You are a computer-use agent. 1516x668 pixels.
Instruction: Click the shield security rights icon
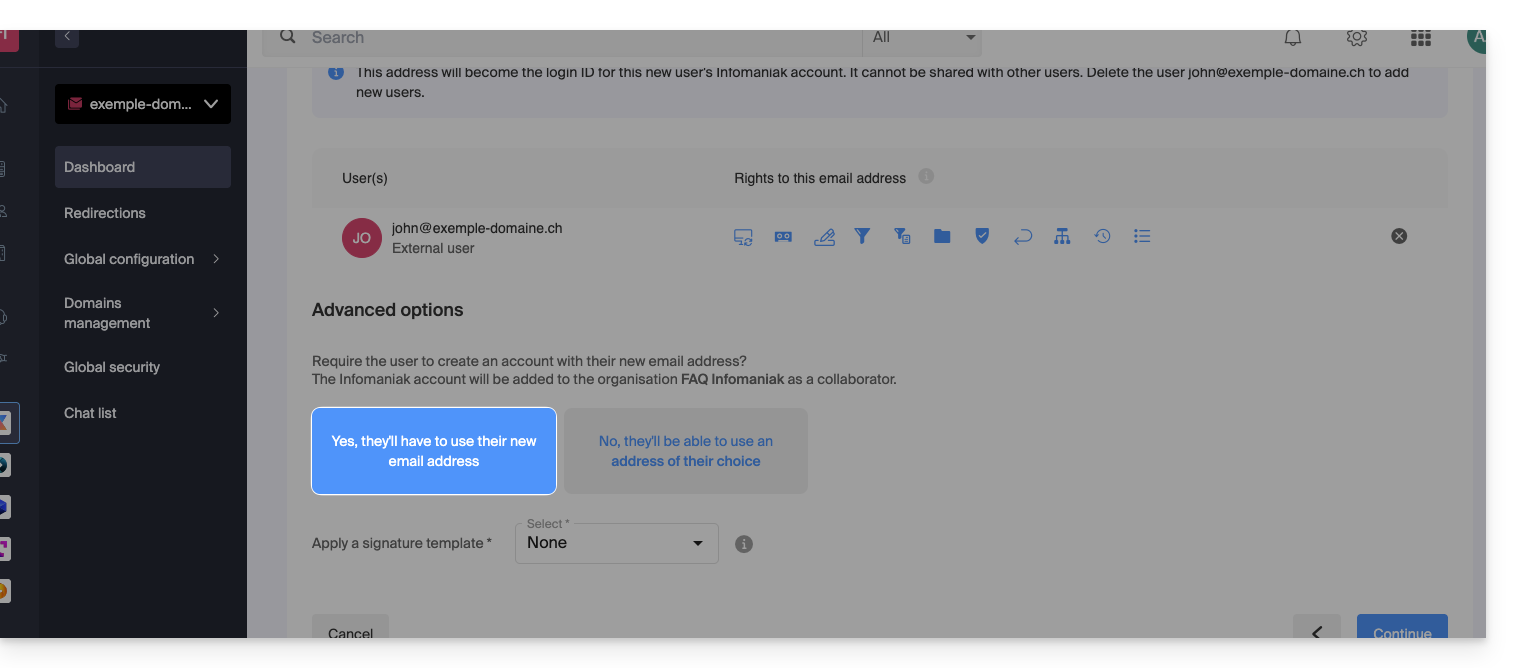(982, 236)
